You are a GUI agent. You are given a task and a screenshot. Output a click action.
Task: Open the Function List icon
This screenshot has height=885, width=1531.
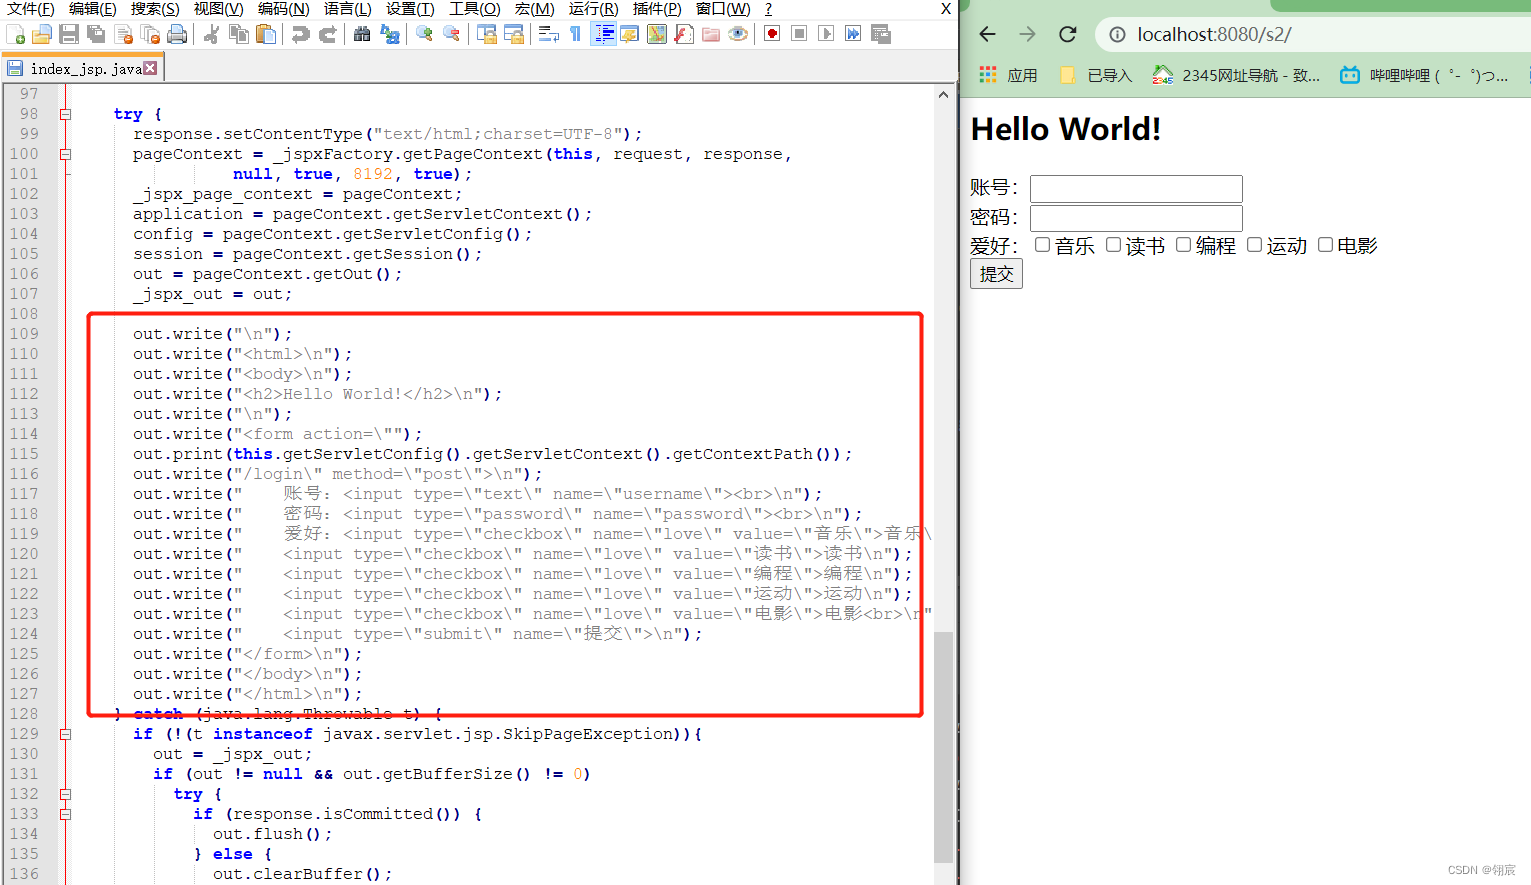[684, 35]
